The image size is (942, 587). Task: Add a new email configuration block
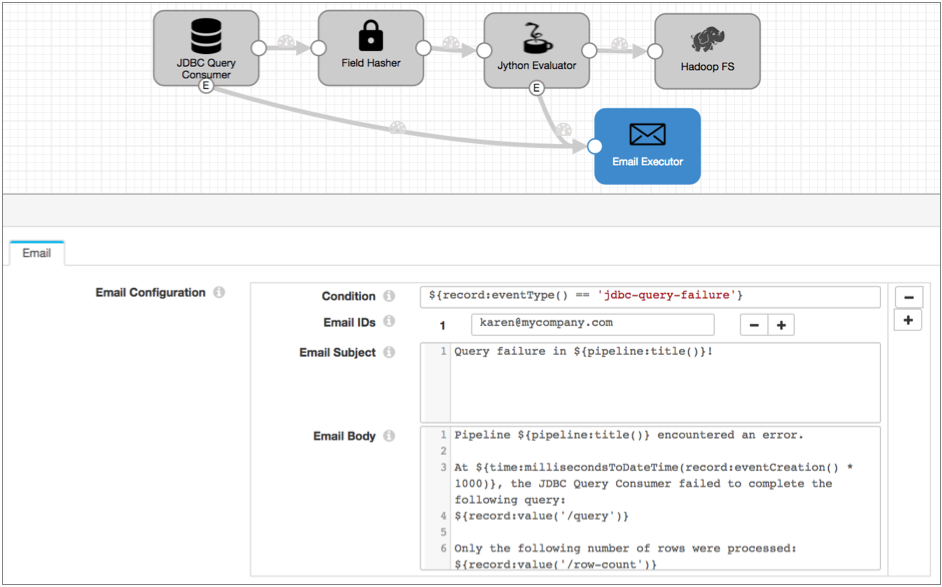(908, 320)
